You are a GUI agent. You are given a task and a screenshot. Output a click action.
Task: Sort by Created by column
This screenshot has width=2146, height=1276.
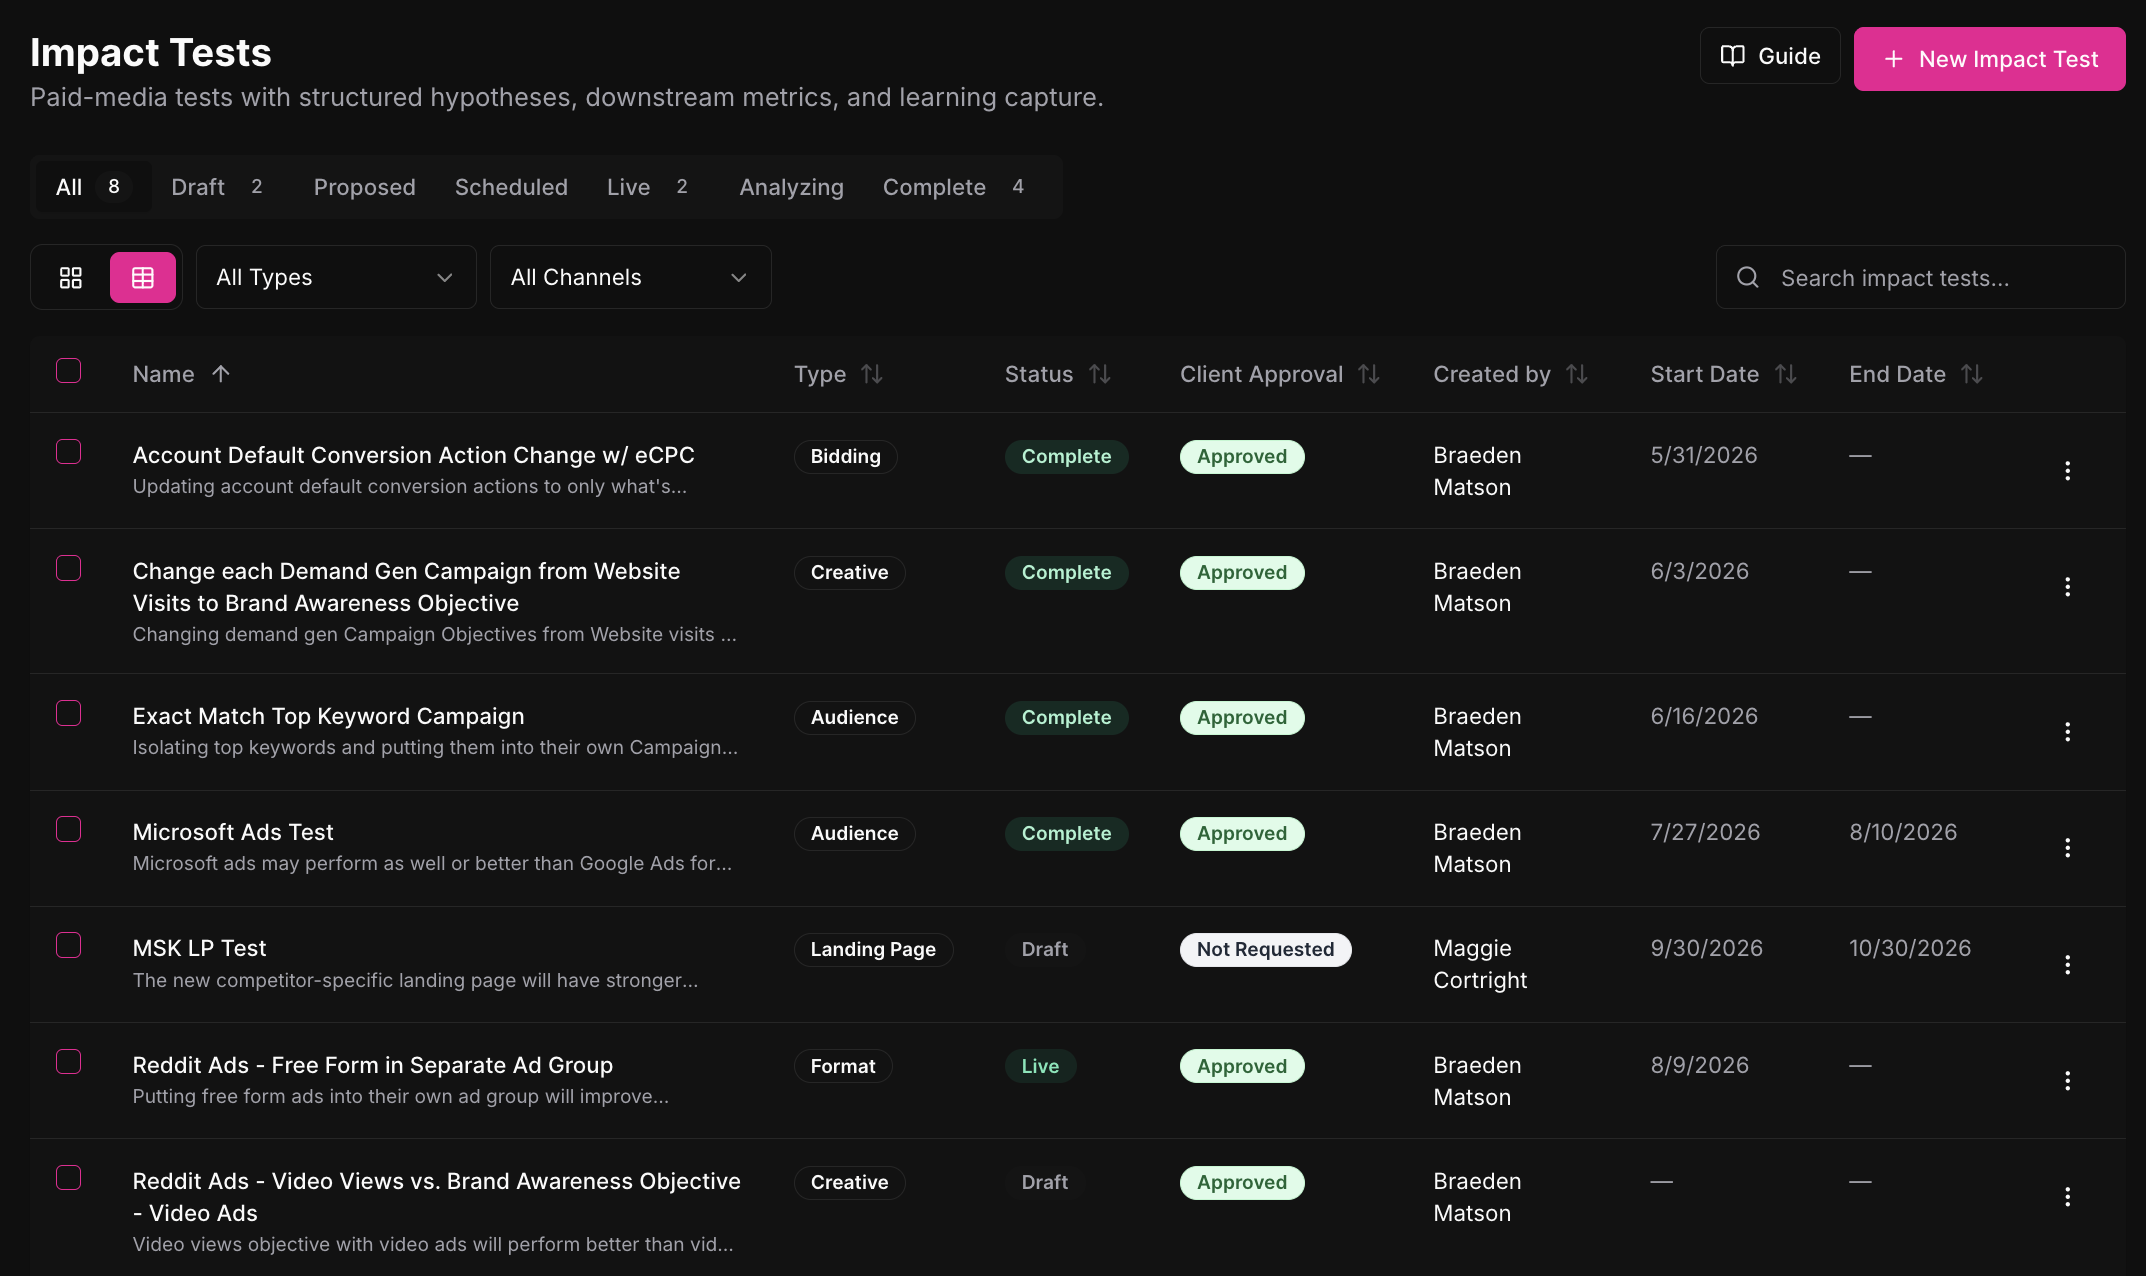click(x=1577, y=374)
